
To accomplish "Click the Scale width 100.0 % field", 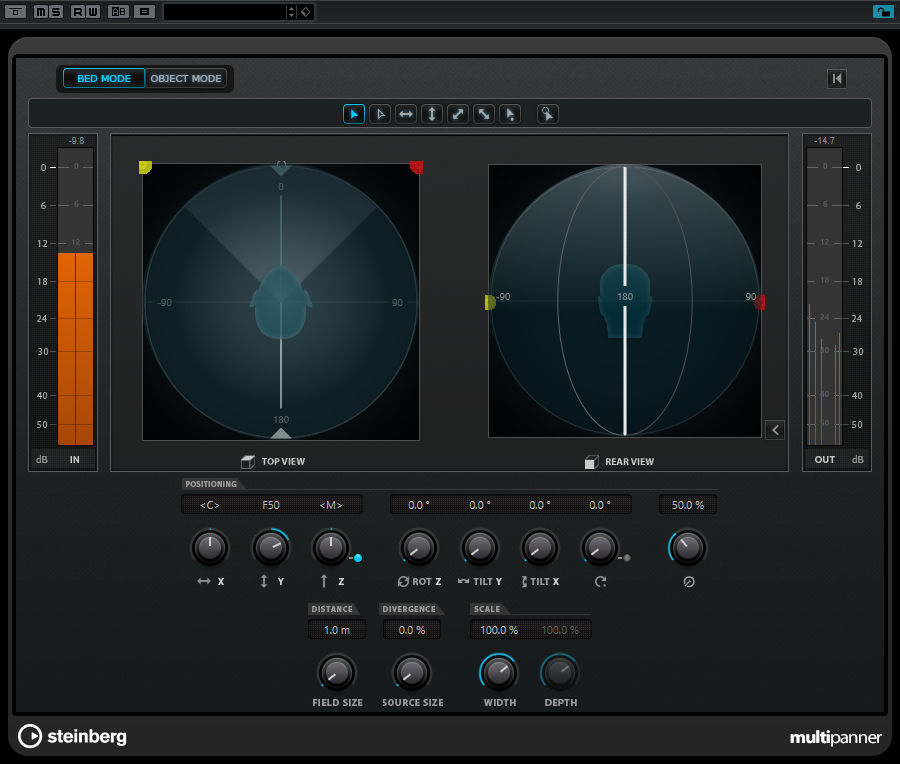I will coord(499,630).
